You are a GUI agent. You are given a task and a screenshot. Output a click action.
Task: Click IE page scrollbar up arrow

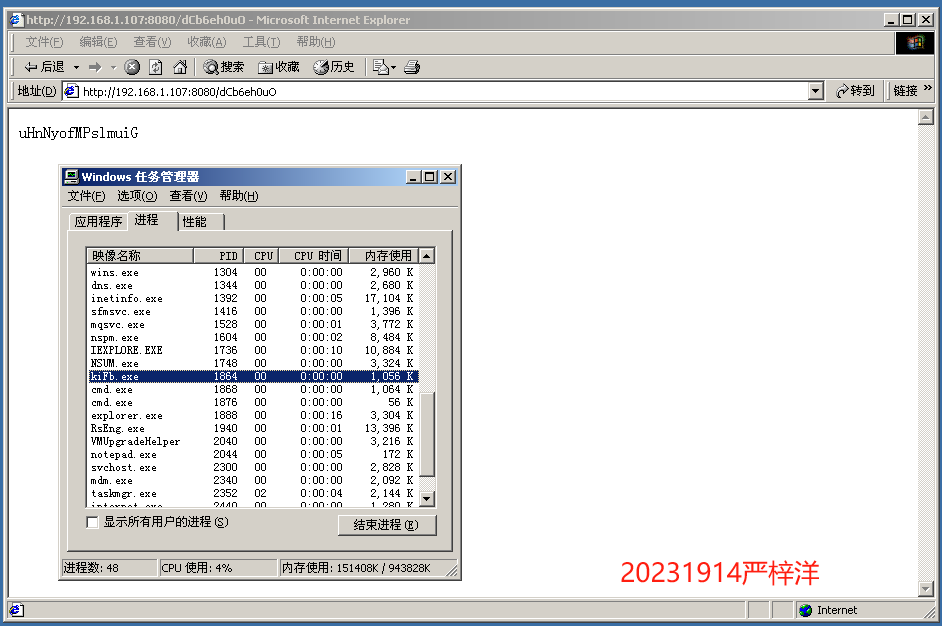[x=926, y=117]
